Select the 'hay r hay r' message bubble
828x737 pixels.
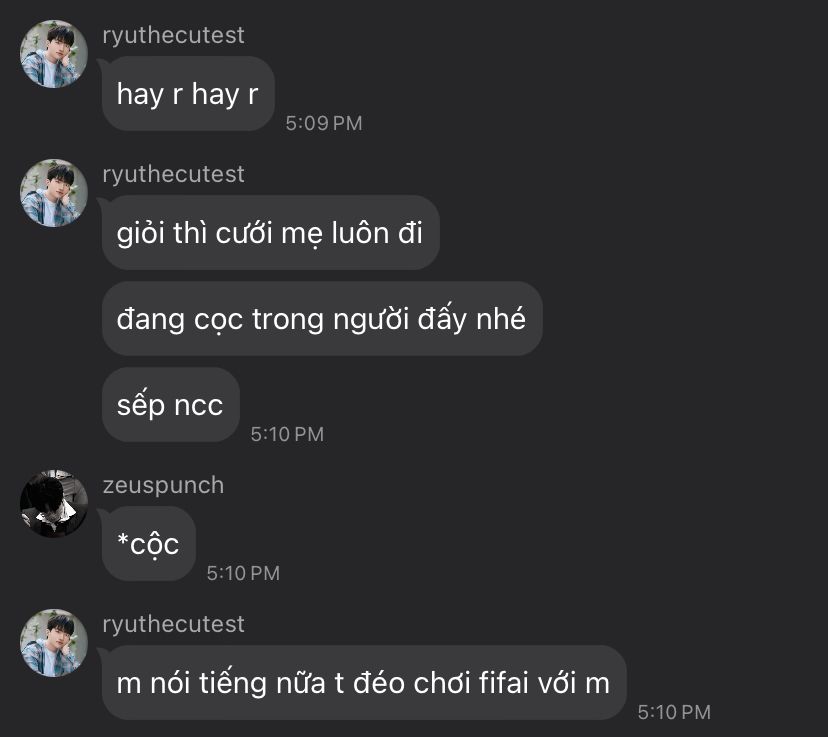tap(188, 93)
